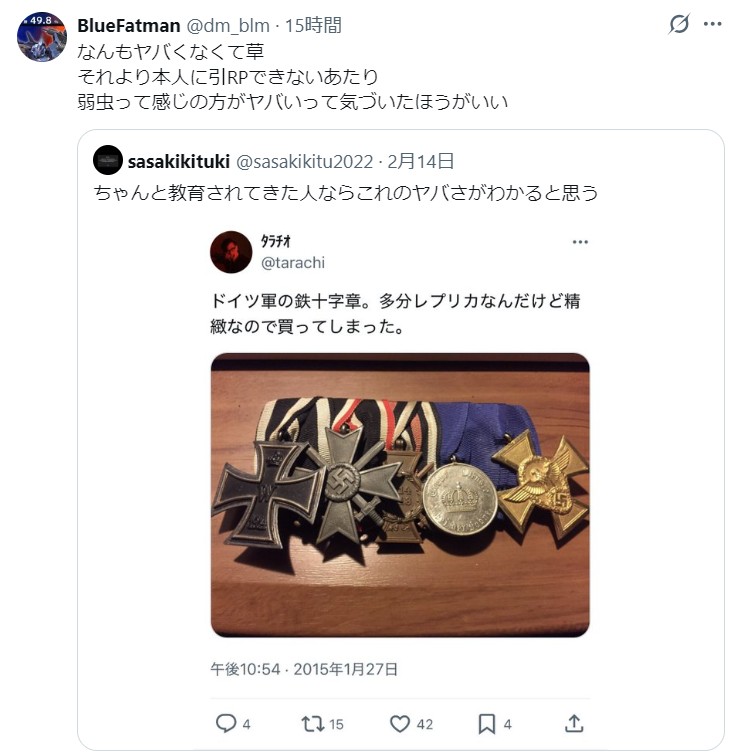Open the sasakikituki display name link
Screen dimensions: 743x755
pos(179,161)
